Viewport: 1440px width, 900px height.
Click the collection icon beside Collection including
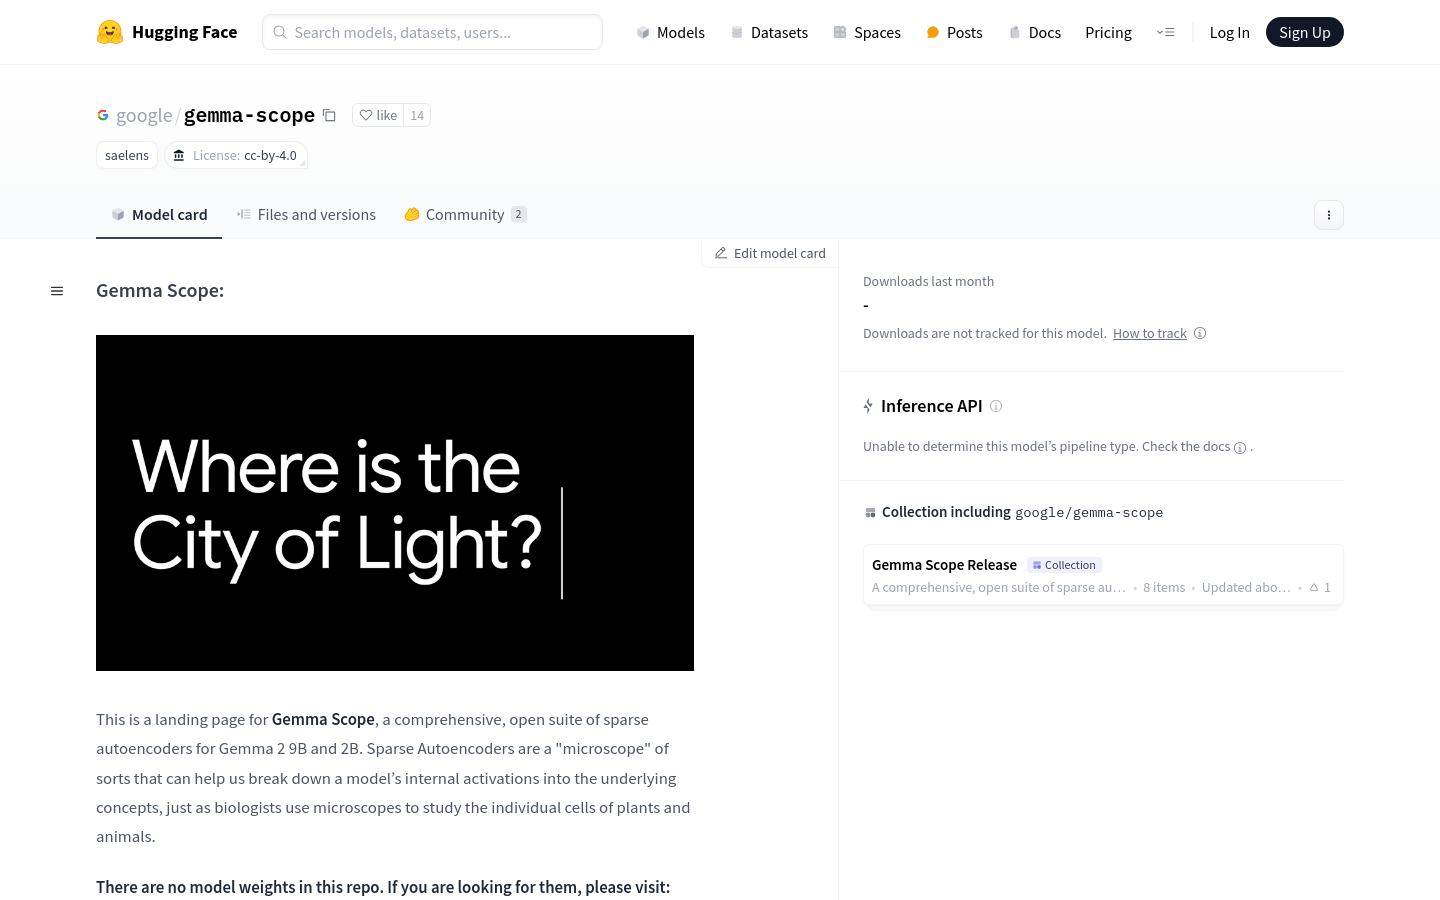[870, 513]
